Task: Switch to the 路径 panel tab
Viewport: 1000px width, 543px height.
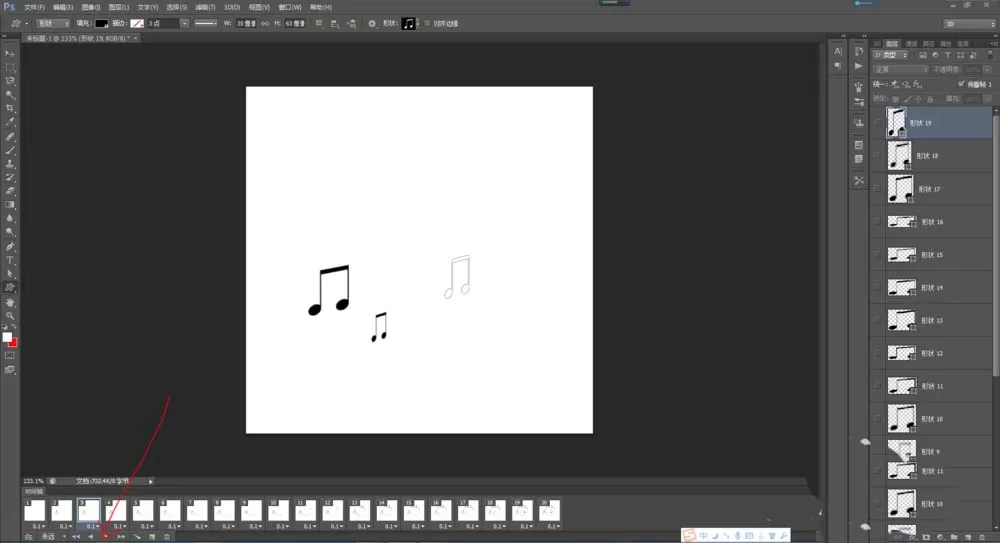Action: pyautogui.click(x=928, y=43)
